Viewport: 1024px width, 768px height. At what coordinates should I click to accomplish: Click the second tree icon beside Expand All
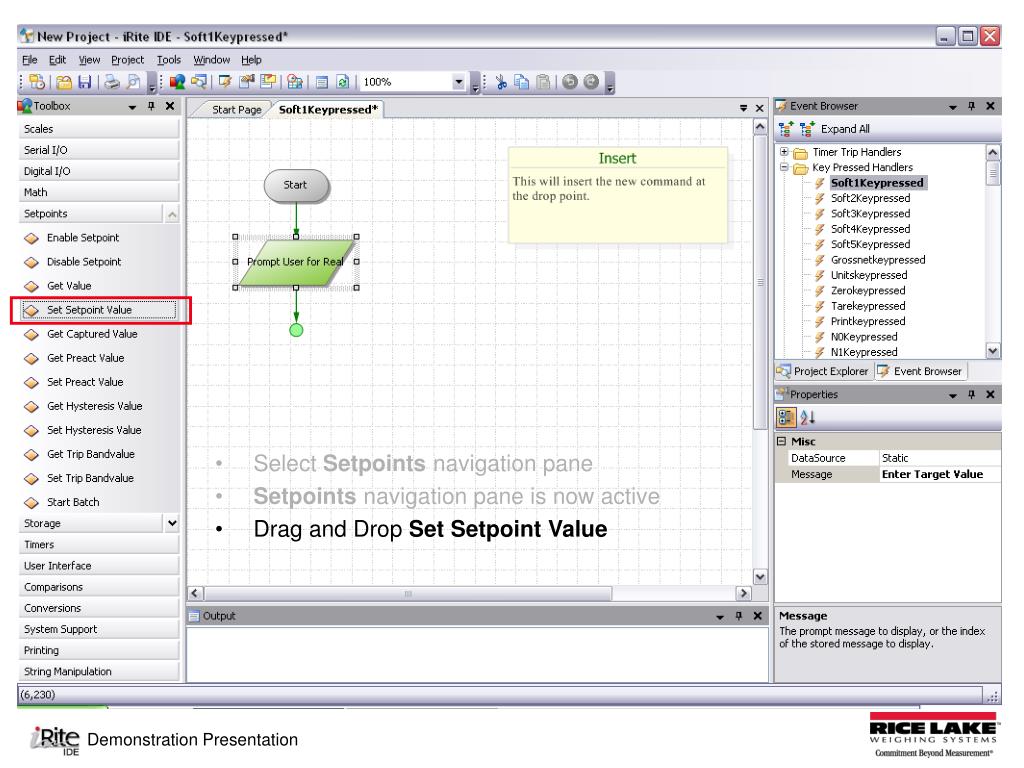tap(807, 129)
